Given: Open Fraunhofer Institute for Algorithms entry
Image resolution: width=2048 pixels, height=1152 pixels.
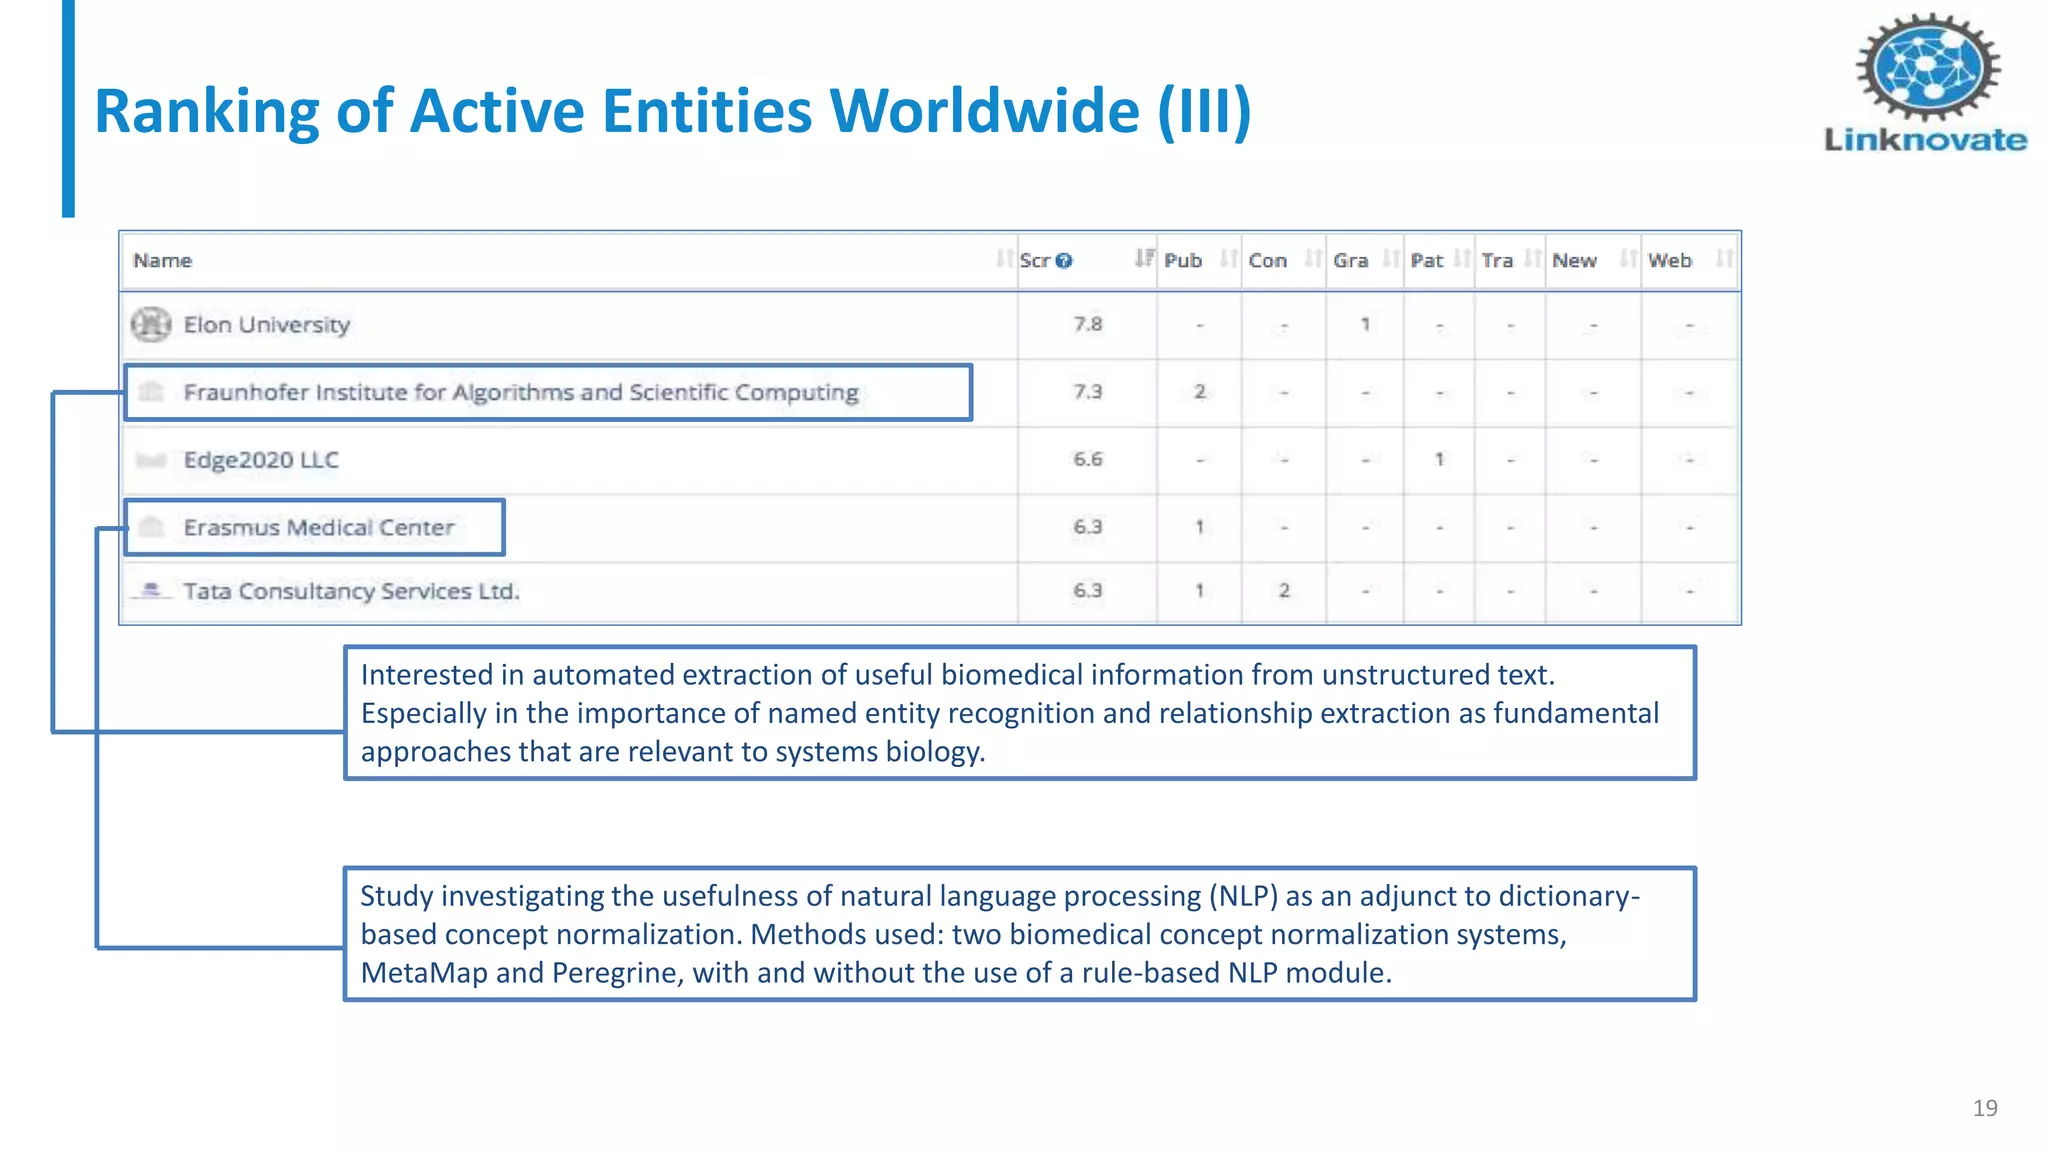Looking at the screenshot, I should click(521, 392).
